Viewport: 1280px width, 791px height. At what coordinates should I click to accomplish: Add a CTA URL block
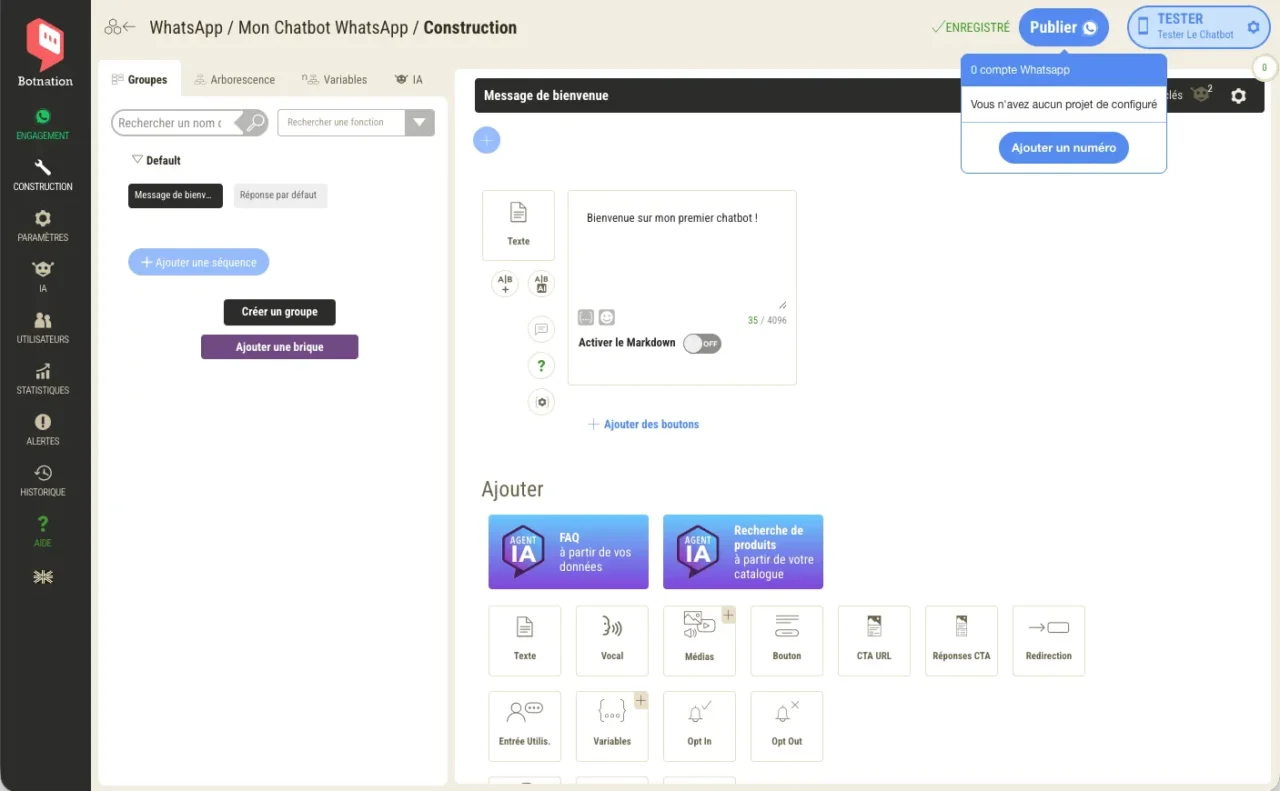874,640
